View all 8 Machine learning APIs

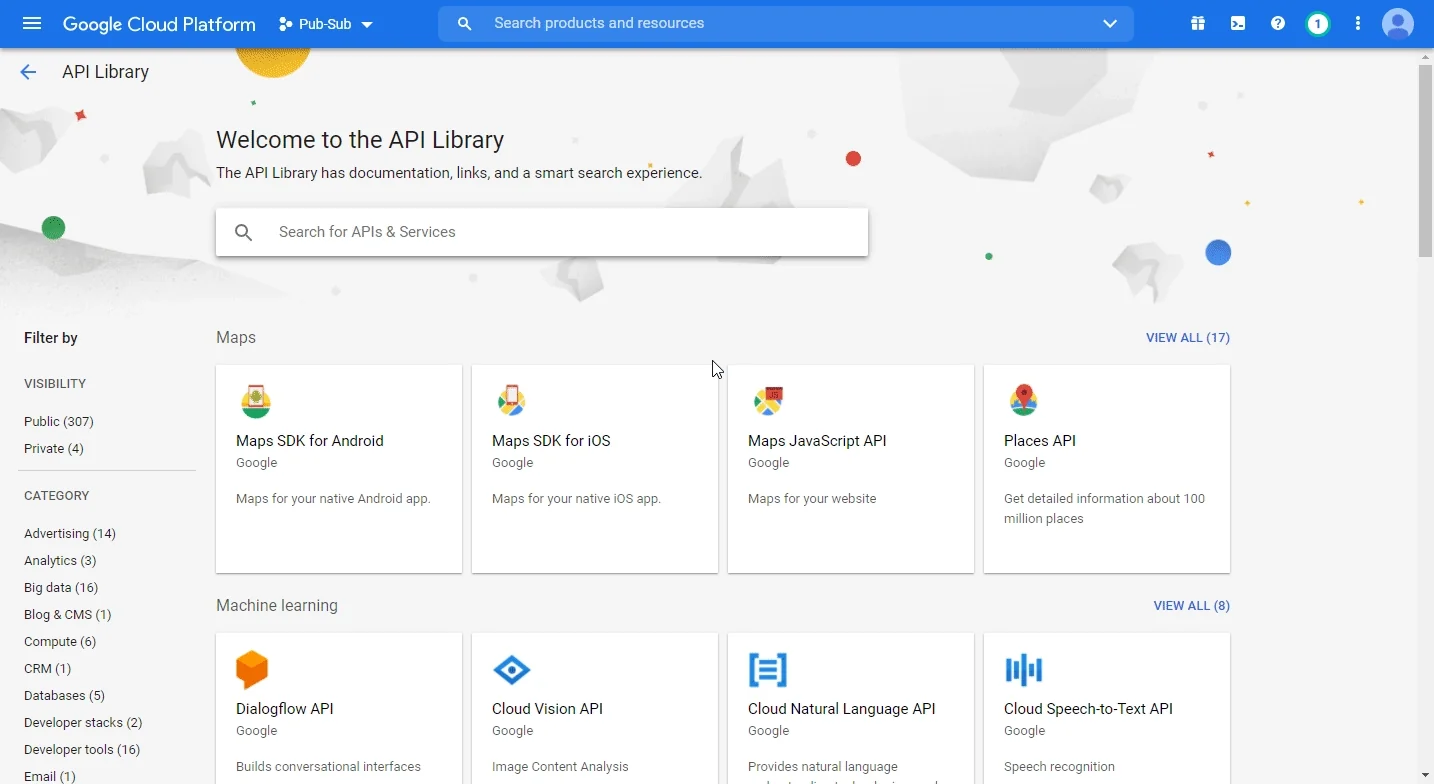1192,606
